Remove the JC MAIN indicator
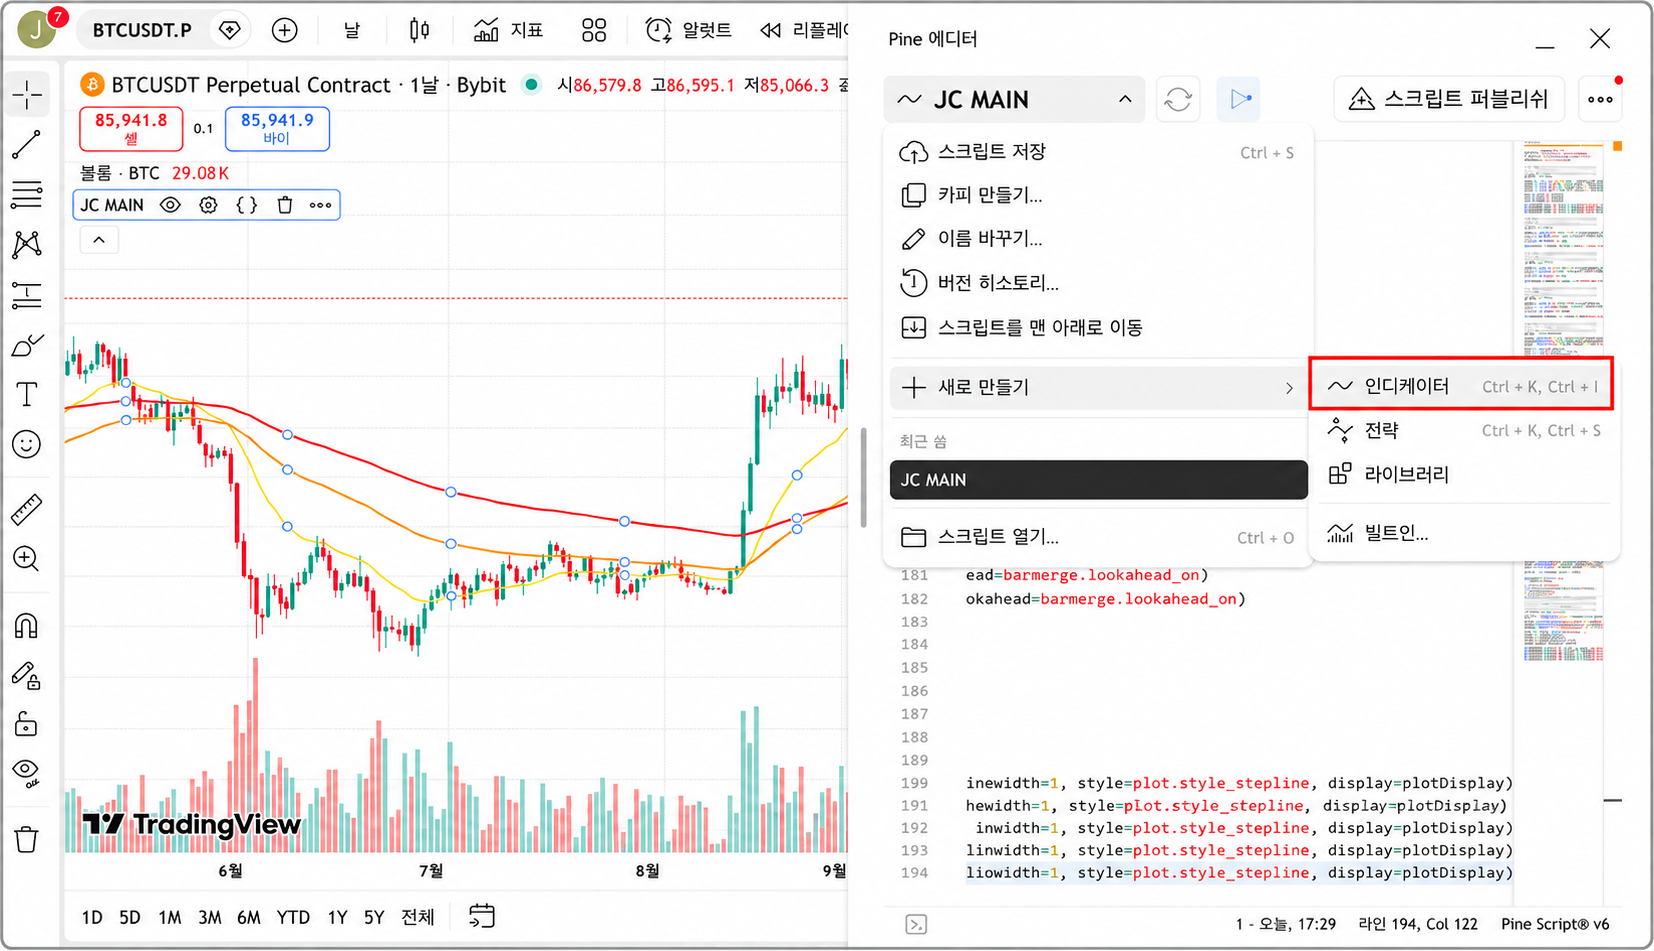Viewport: 1654px width, 951px height. [x=285, y=205]
